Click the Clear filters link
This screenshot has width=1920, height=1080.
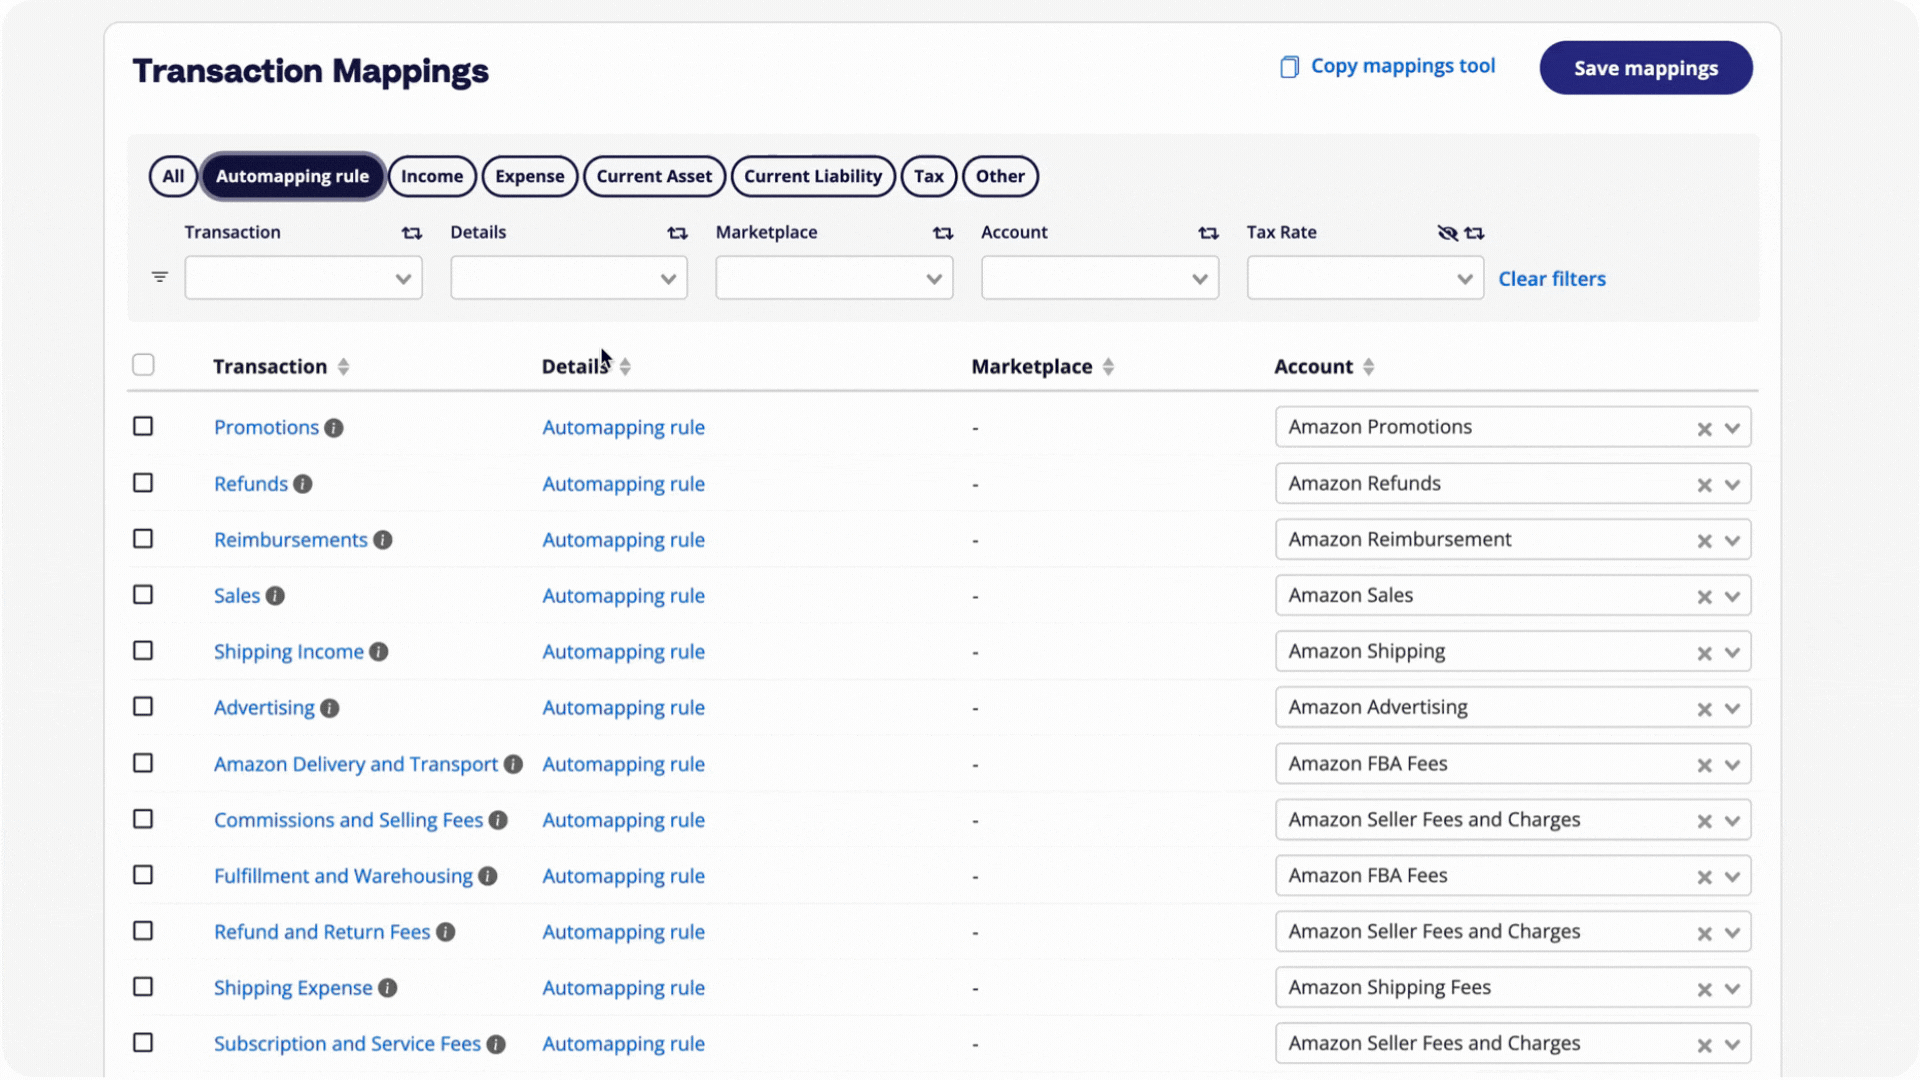pyautogui.click(x=1552, y=279)
